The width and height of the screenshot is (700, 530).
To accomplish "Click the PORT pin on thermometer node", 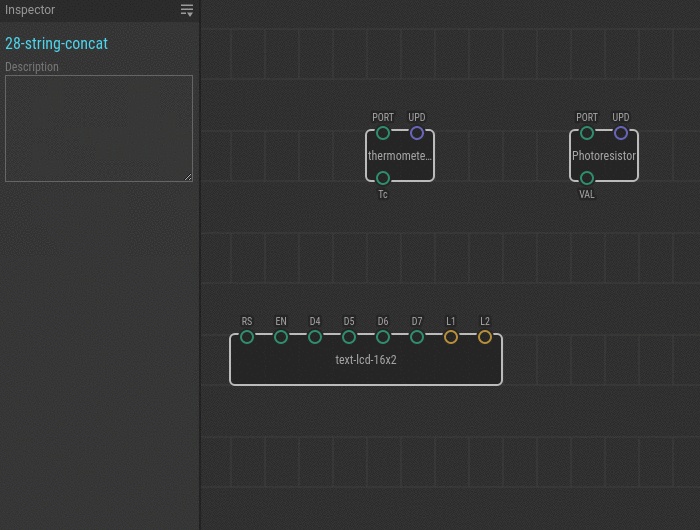I will 383,133.
